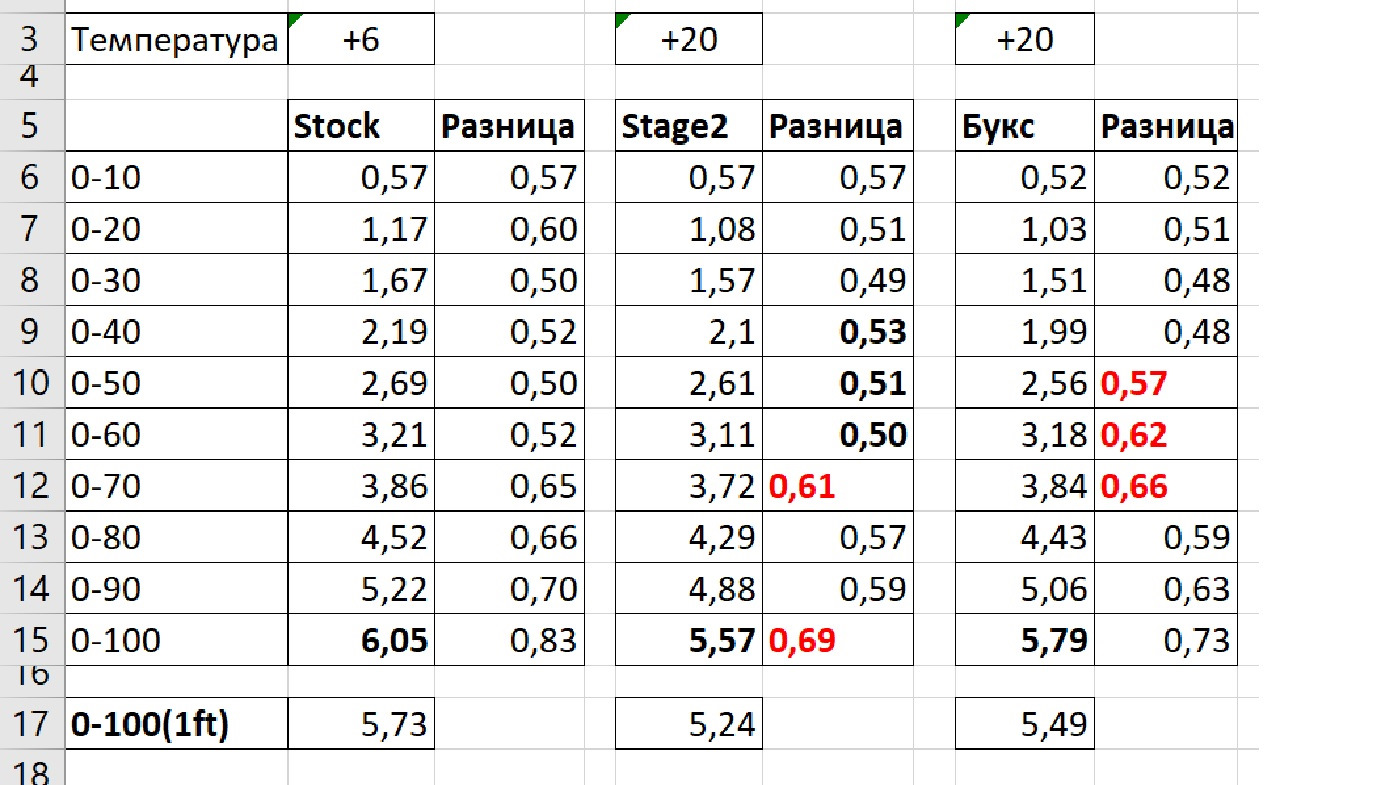Viewport: 1374px width, 785px height.
Task: Select the difference value 0,63
Action: (x=1166, y=588)
